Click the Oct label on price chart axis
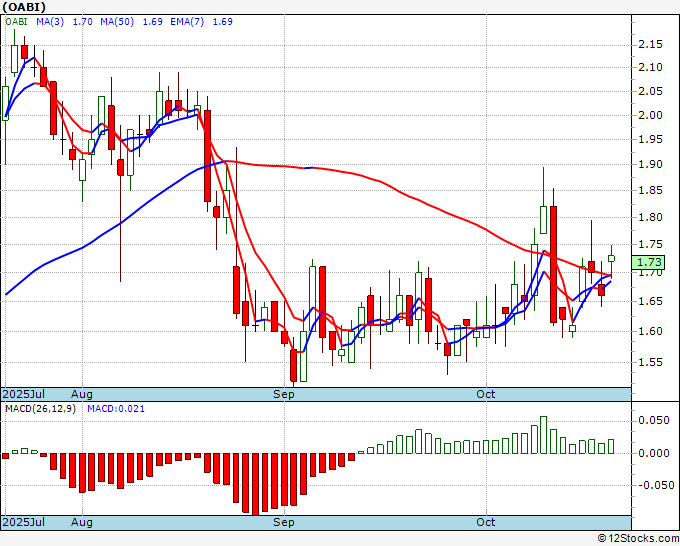The width and height of the screenshot is (680, 546). click(x=485, y=394)
